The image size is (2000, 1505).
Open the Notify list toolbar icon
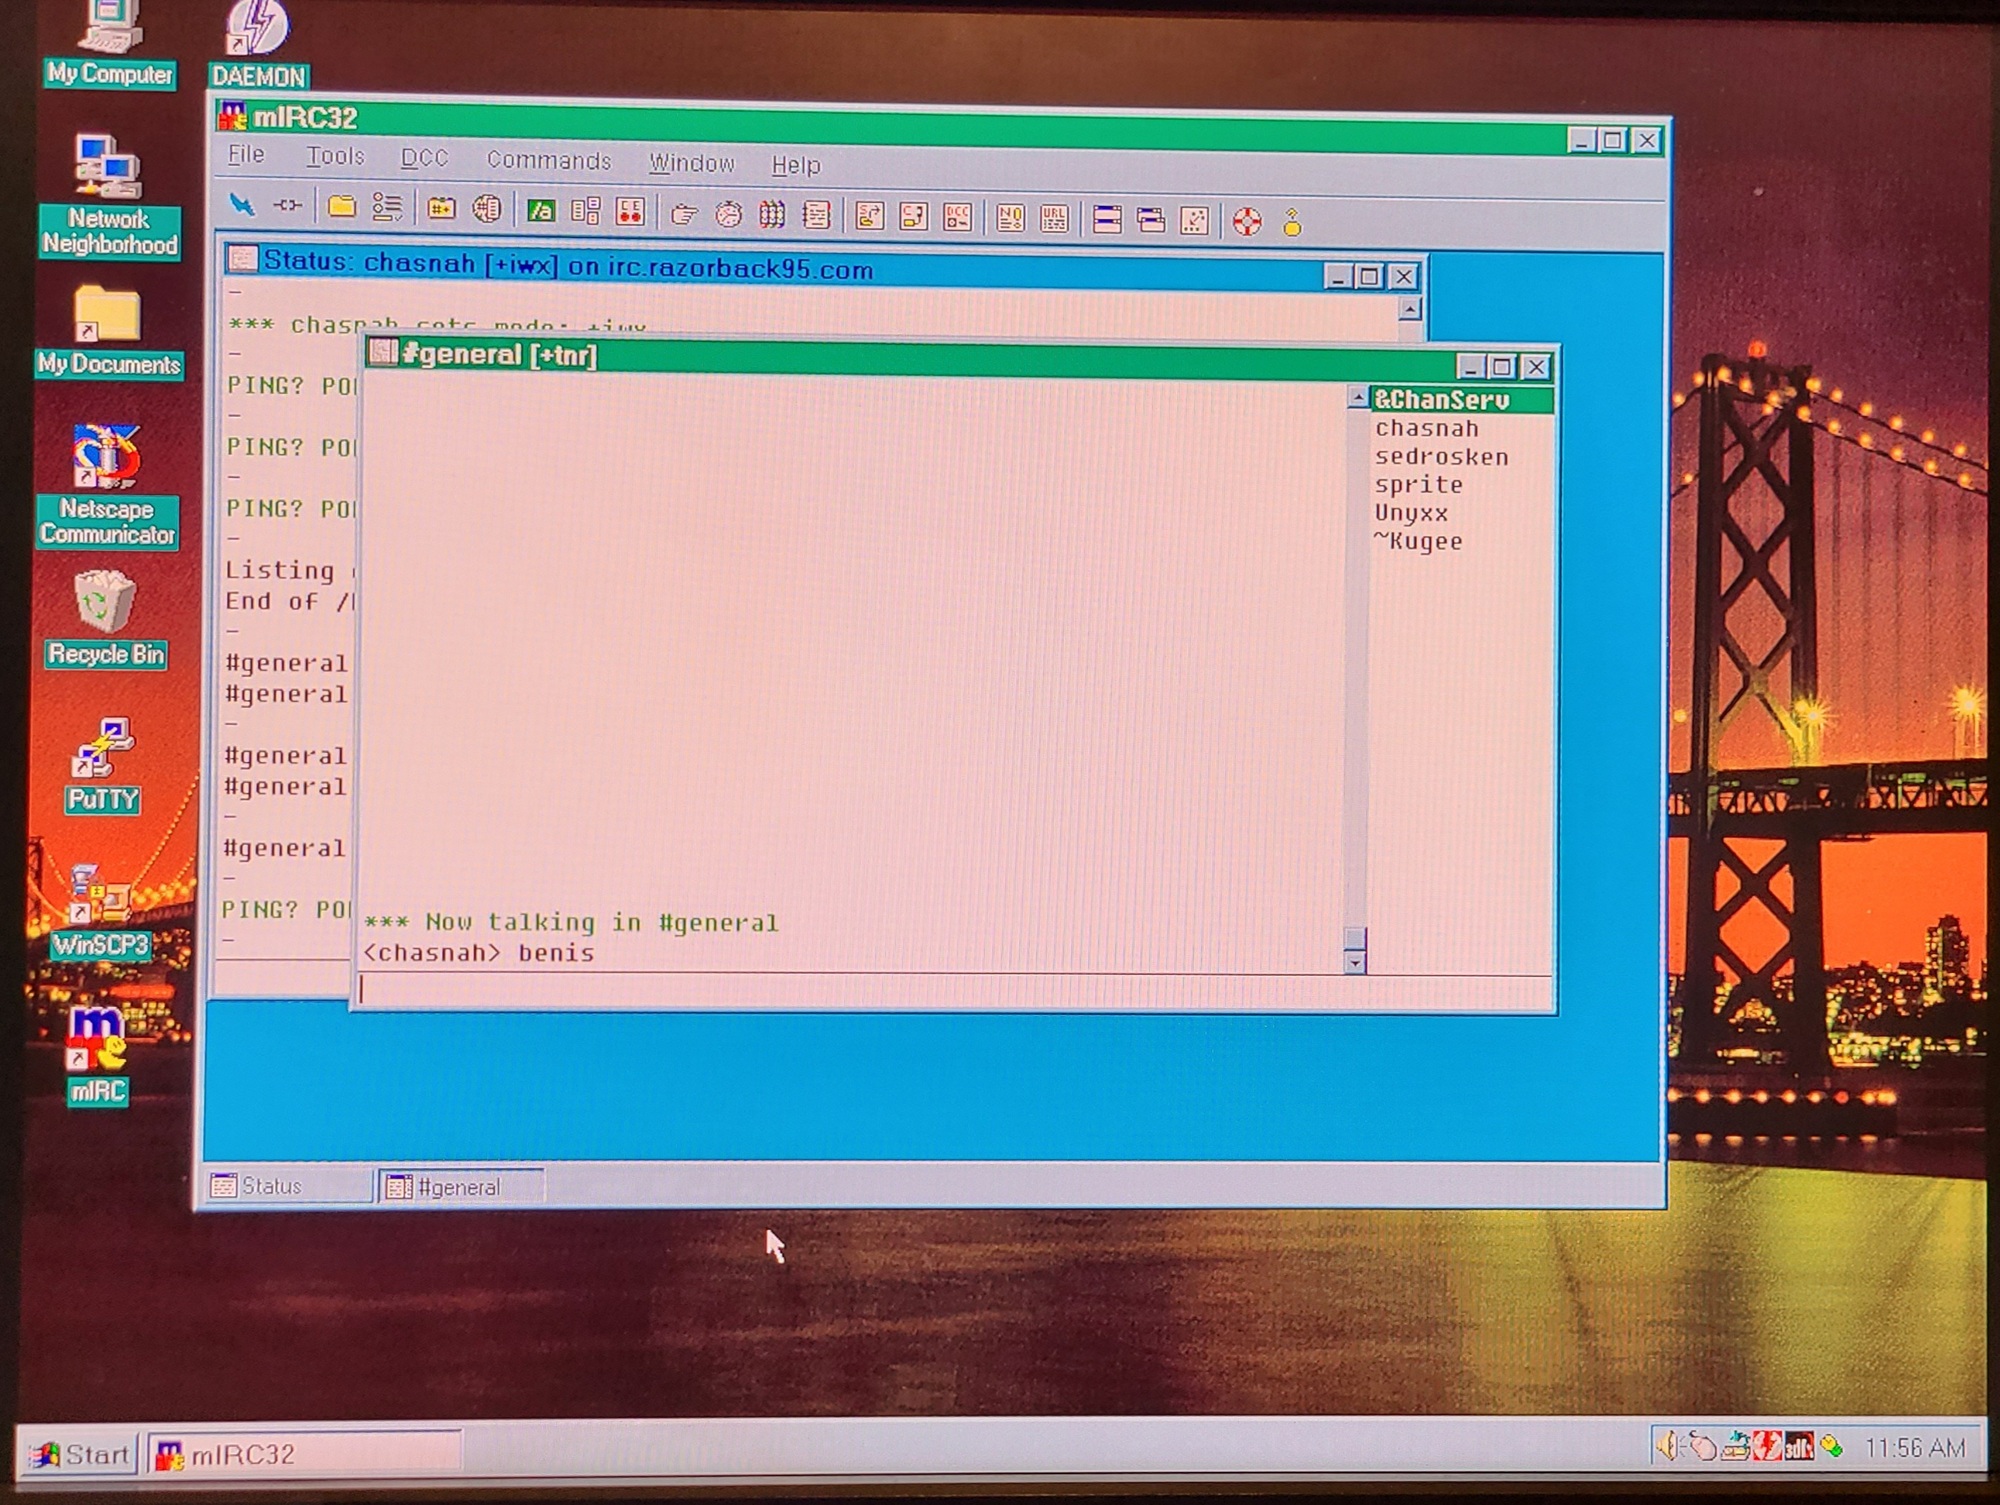click(1011, 218)
